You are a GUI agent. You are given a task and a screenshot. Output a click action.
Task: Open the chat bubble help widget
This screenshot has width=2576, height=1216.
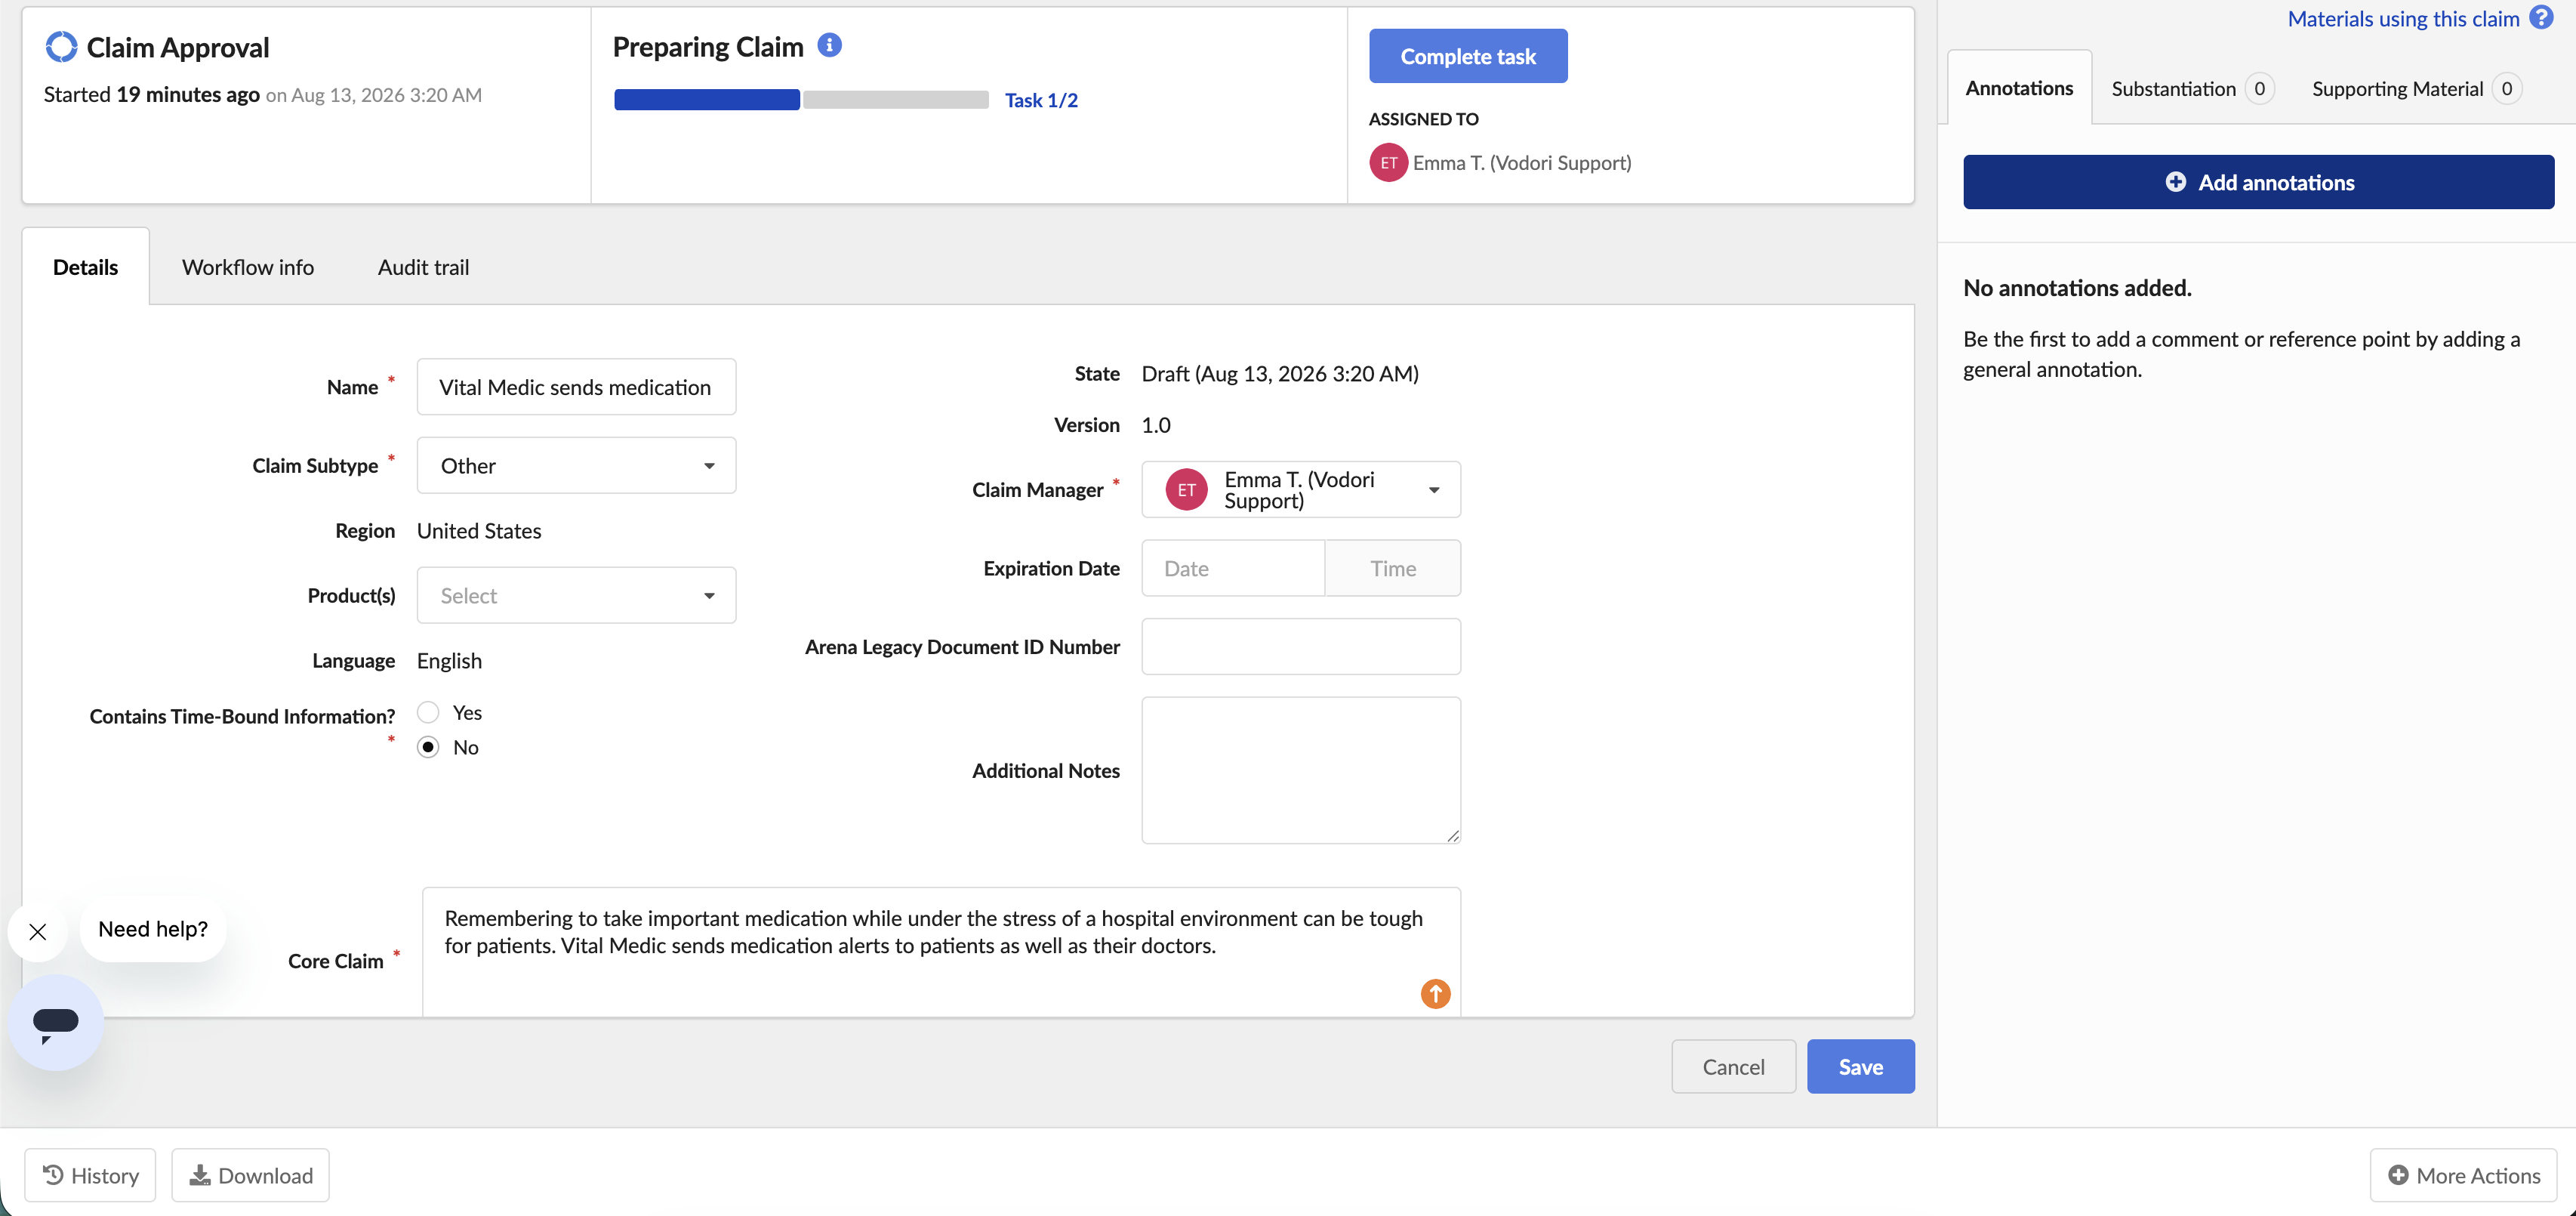pyautogui.click(x=55, y=1022)
